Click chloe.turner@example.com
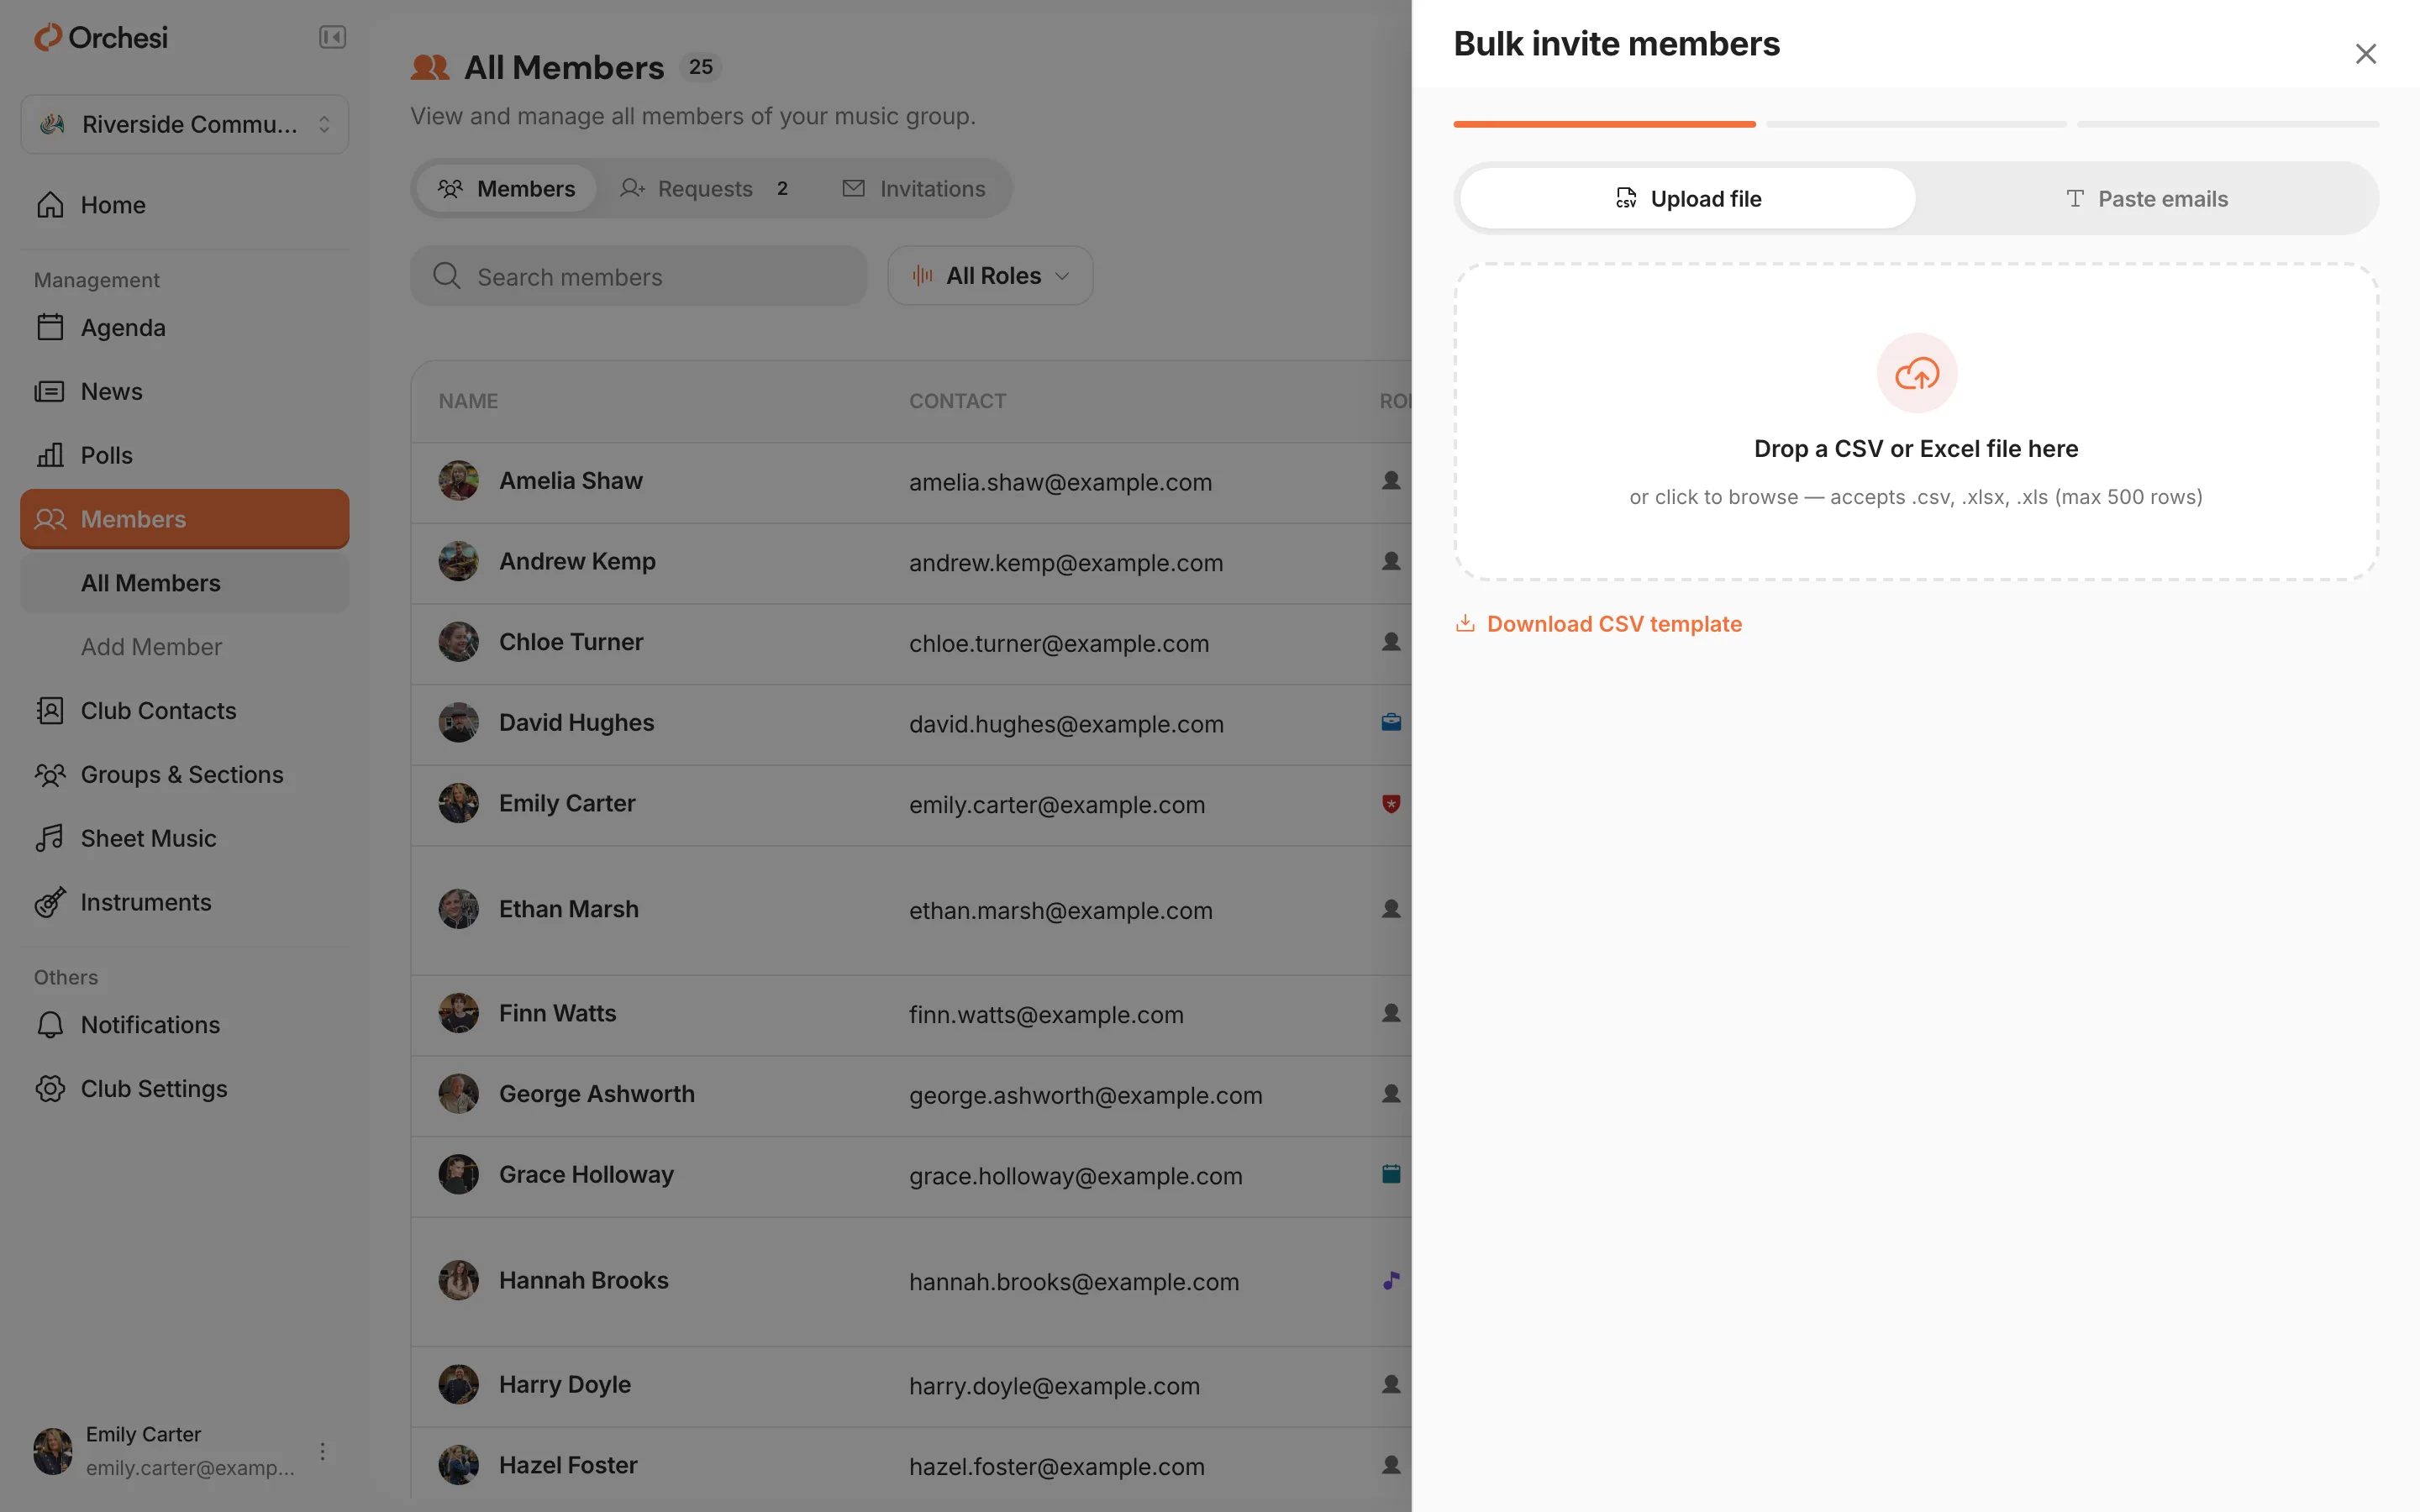 point(1059,644)
